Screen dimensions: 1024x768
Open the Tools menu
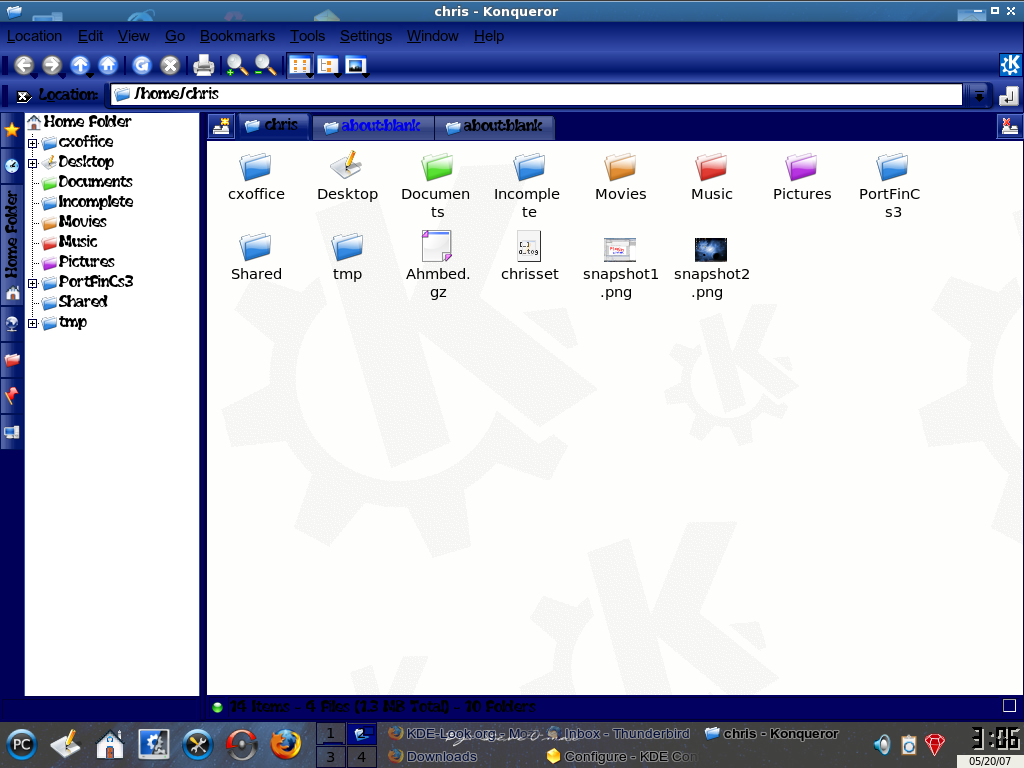pyautogui.click(x=308, y=37)
